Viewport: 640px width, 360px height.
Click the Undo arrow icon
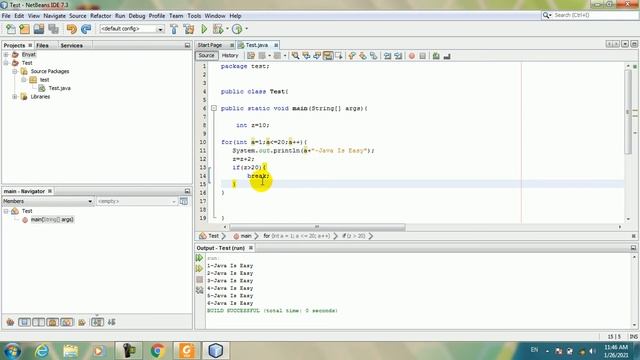coord(71,29)
